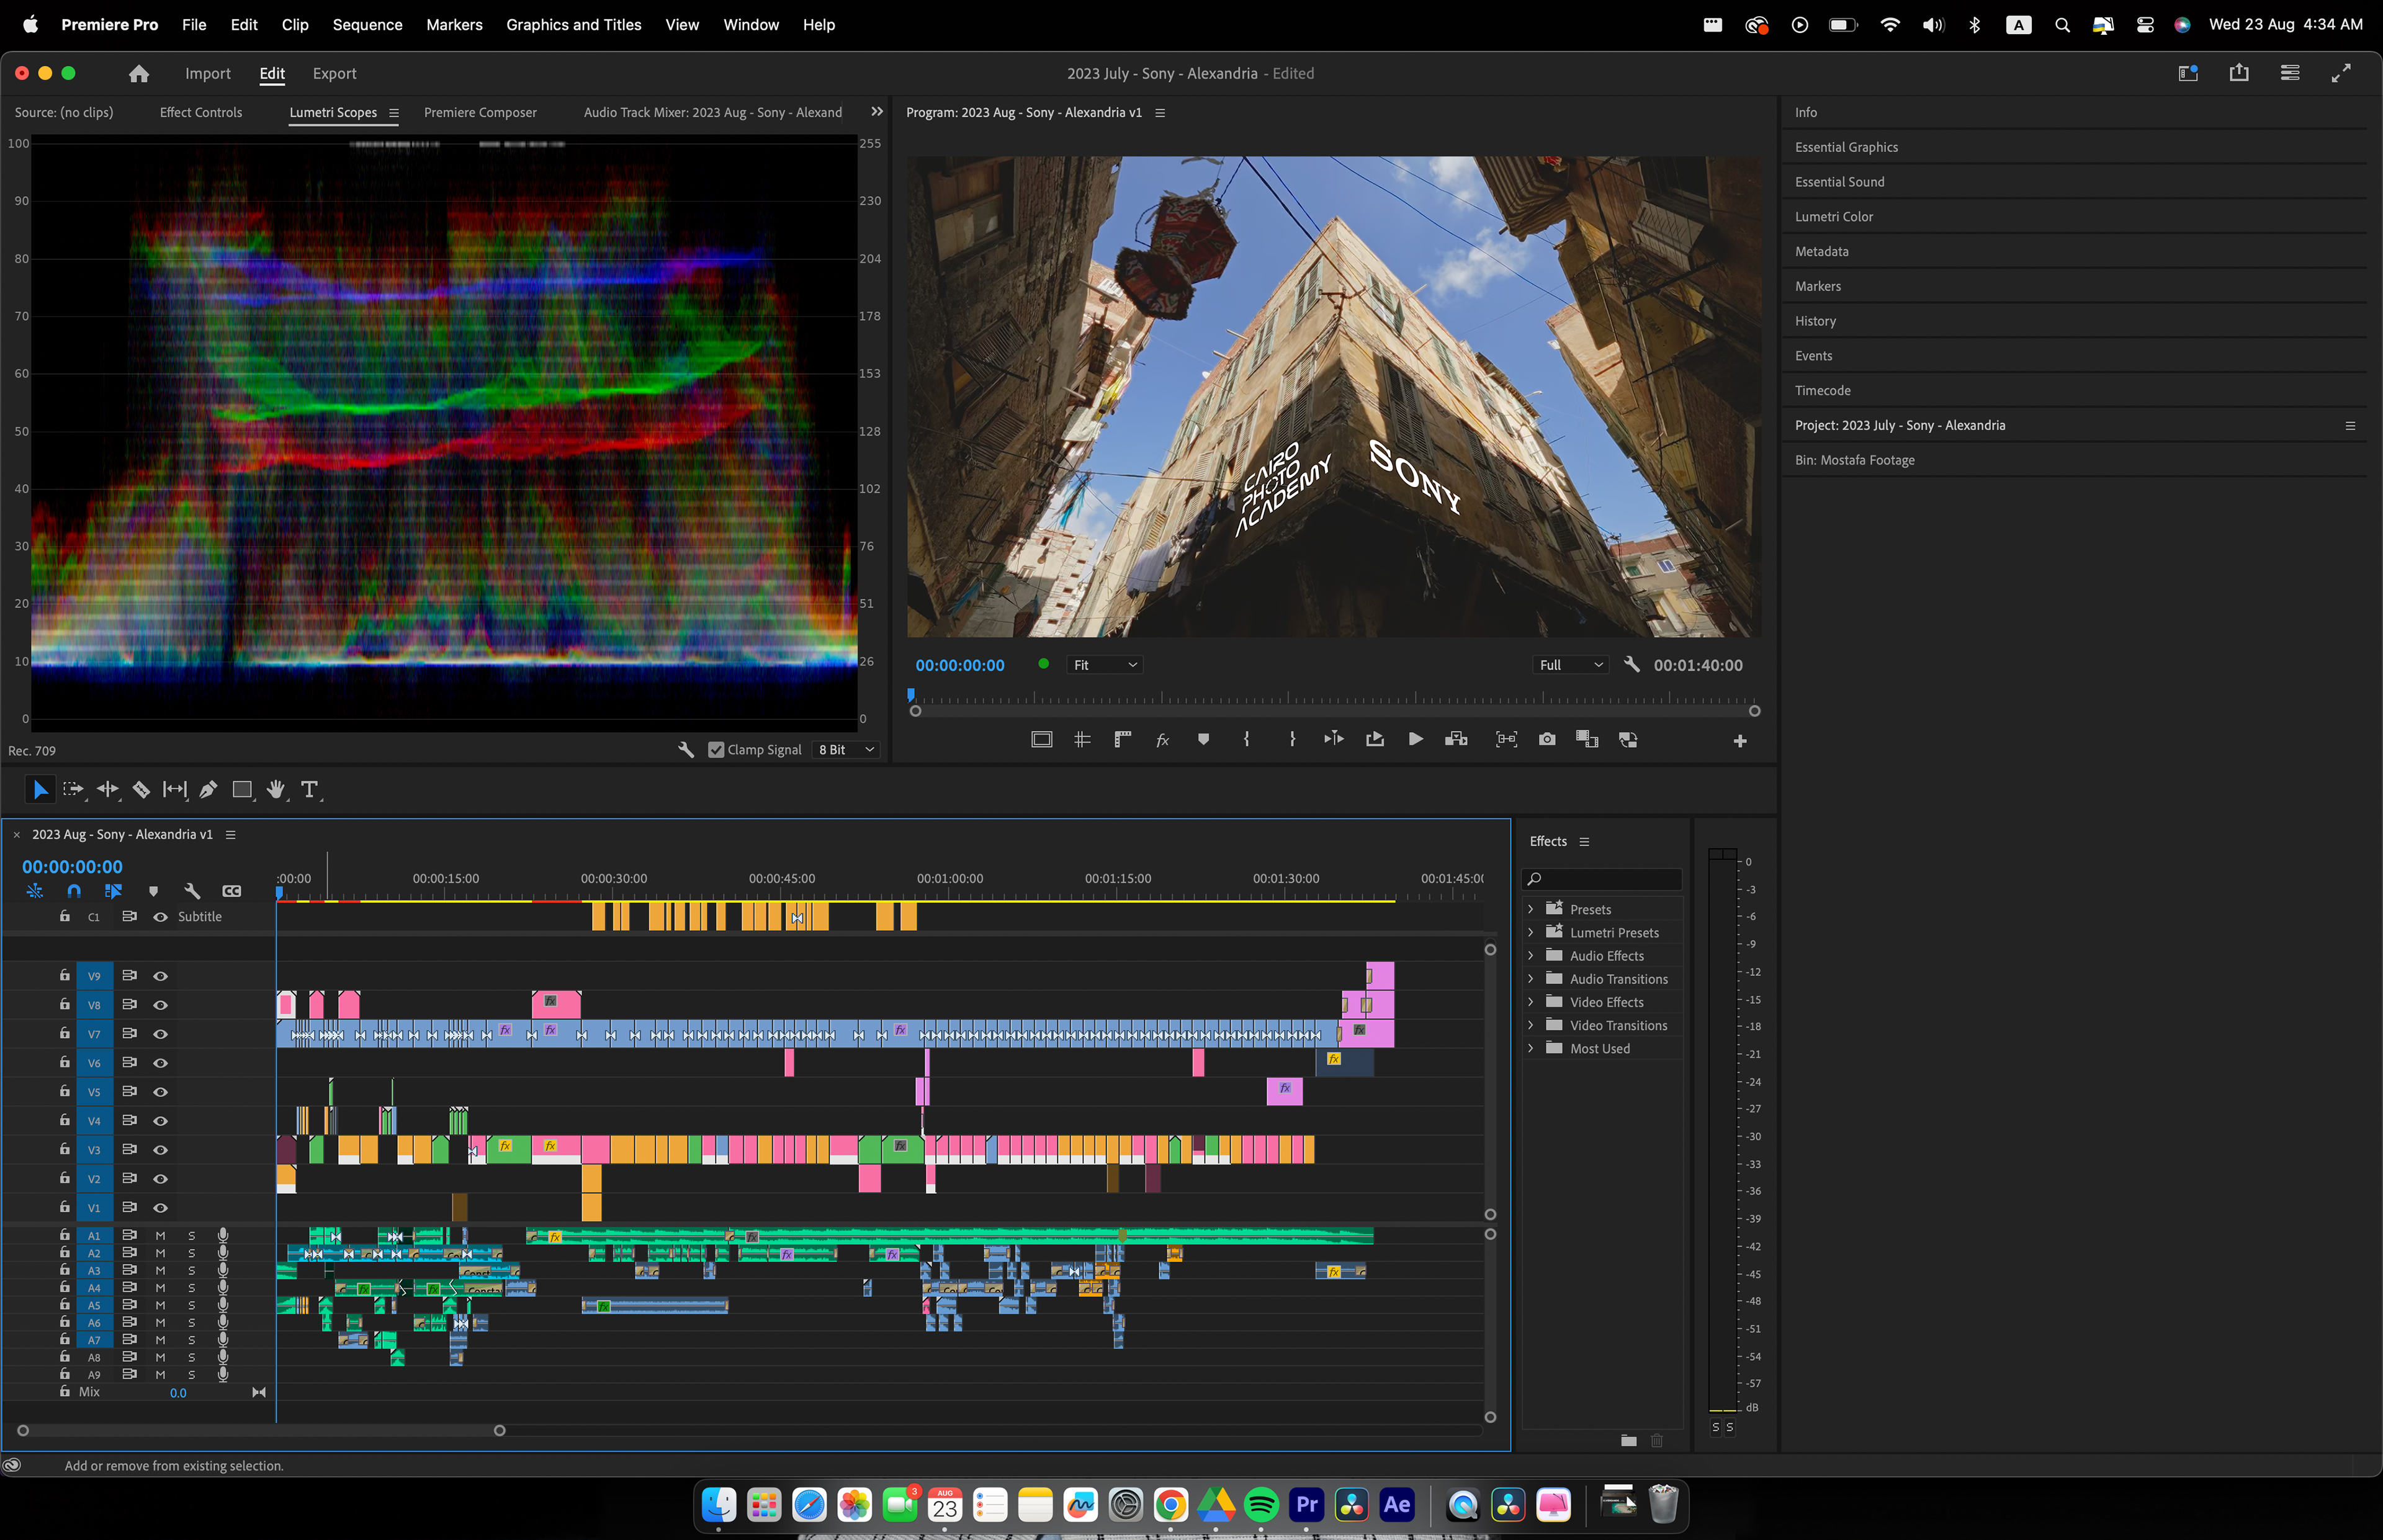Screen dimensions: 2383x1540
Task: Click the Export workspace button
Action: 334,74
